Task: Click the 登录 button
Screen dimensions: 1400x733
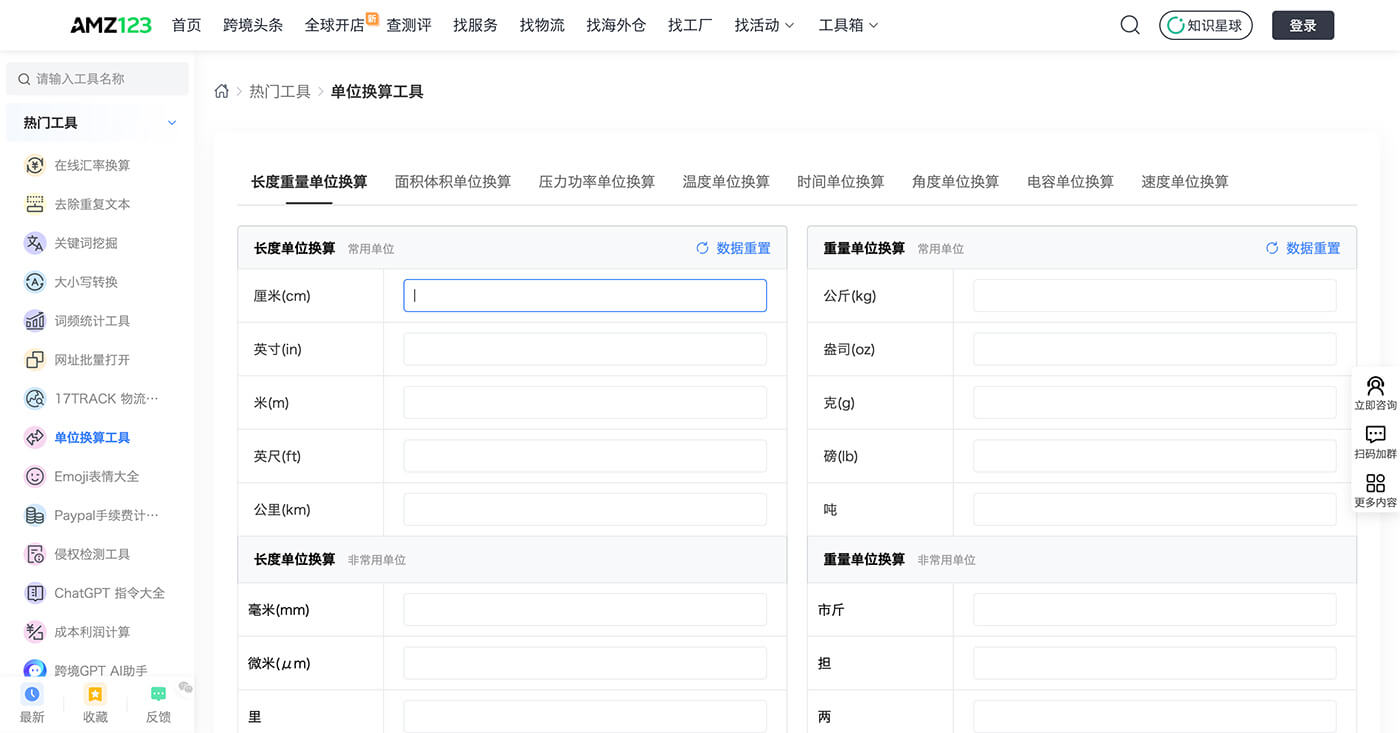Action: [1303, 25]
